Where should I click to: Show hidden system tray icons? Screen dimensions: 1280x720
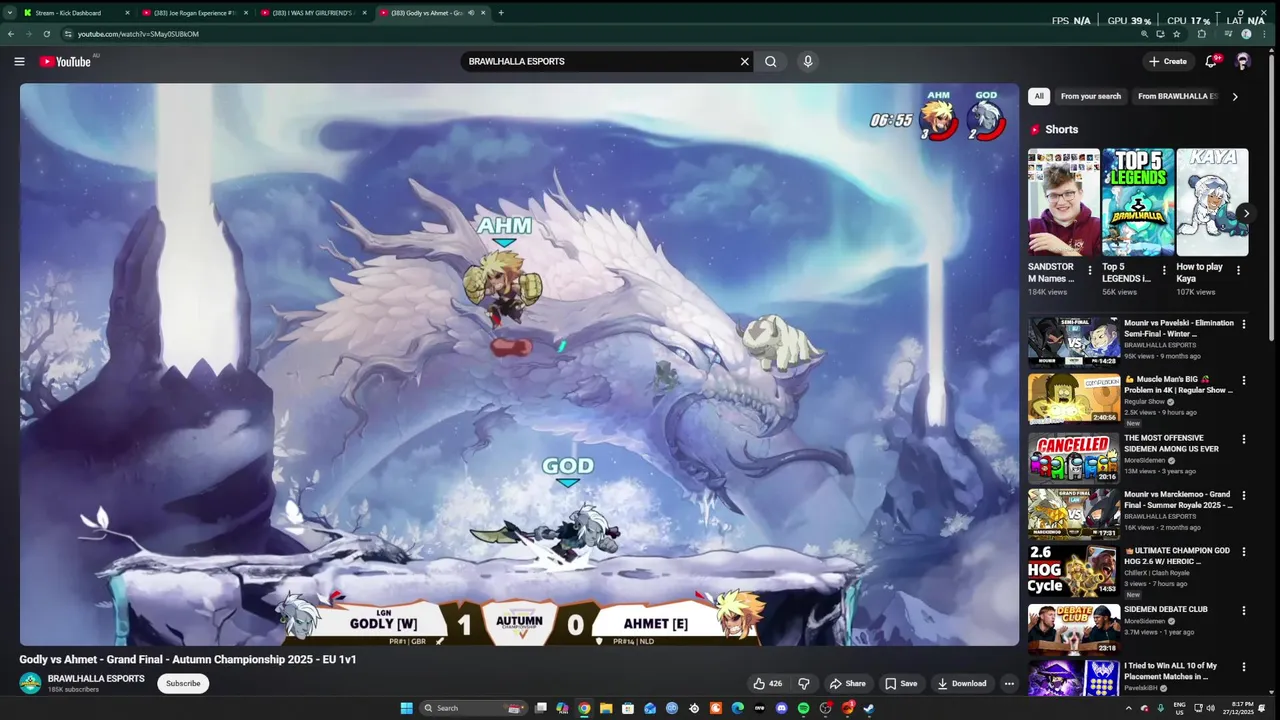point(1129,708)
